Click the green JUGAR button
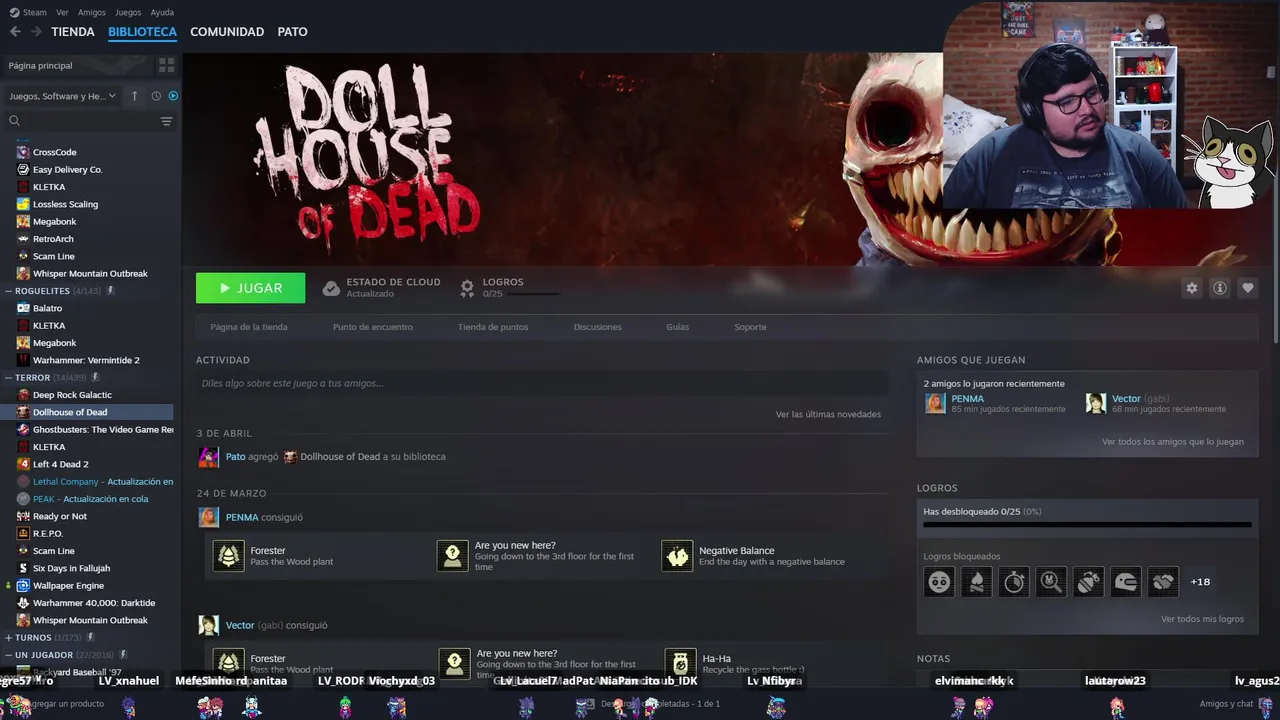This screenshot has width=1280, height=720. (251, 288)
